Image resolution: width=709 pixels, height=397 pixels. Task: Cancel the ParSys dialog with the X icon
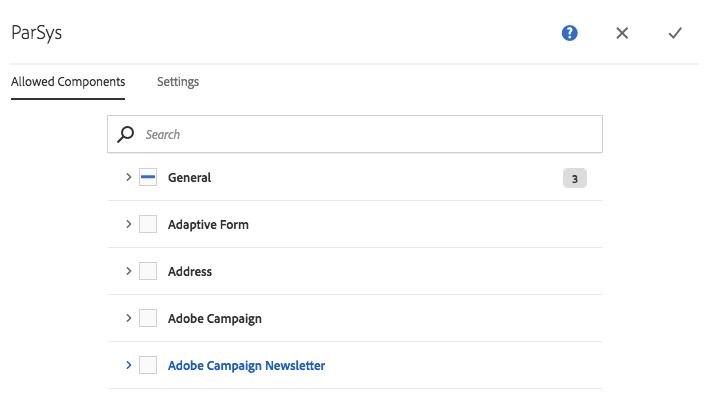pyautogui.click(x=622, y=33)
